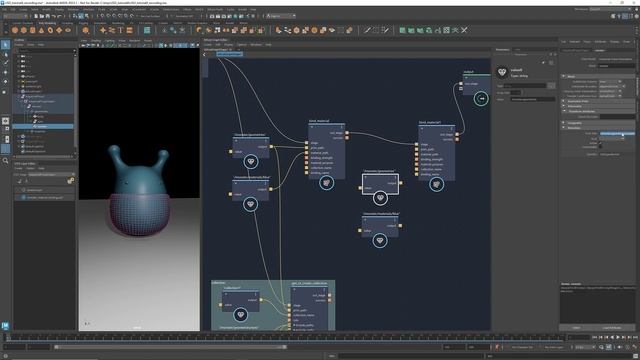Click the Select button below Attribute Editor
This screenshot has height=360, width=640.
576,328
